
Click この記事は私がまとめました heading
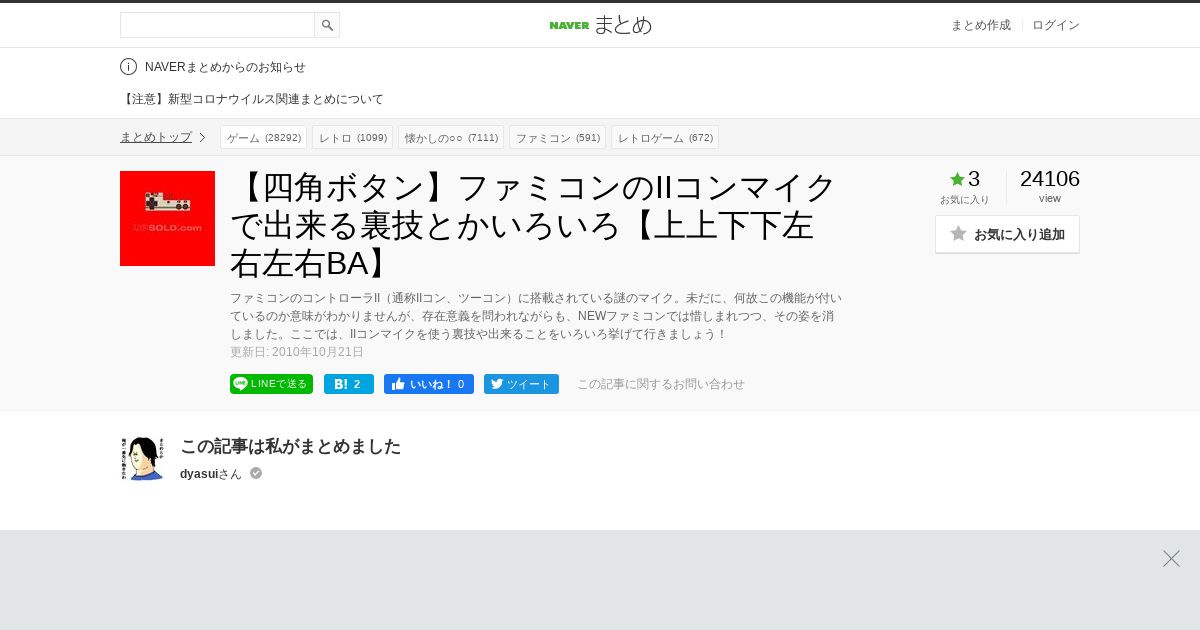[x=290, y=446]
